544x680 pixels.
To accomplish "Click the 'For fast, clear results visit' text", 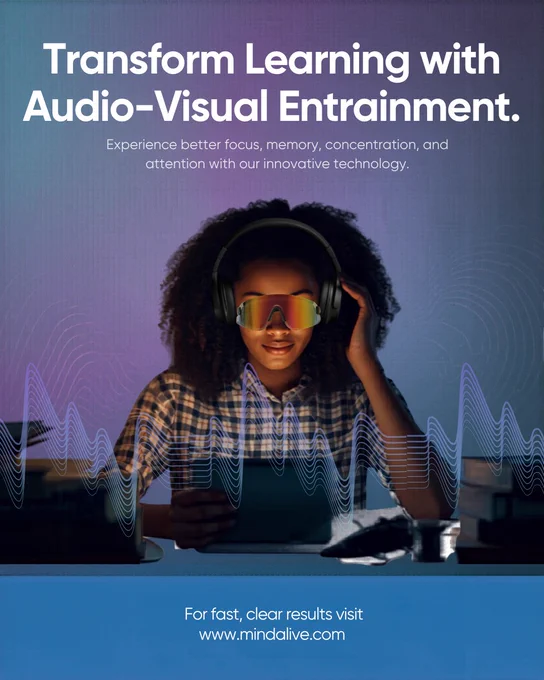I will (274, 614).
